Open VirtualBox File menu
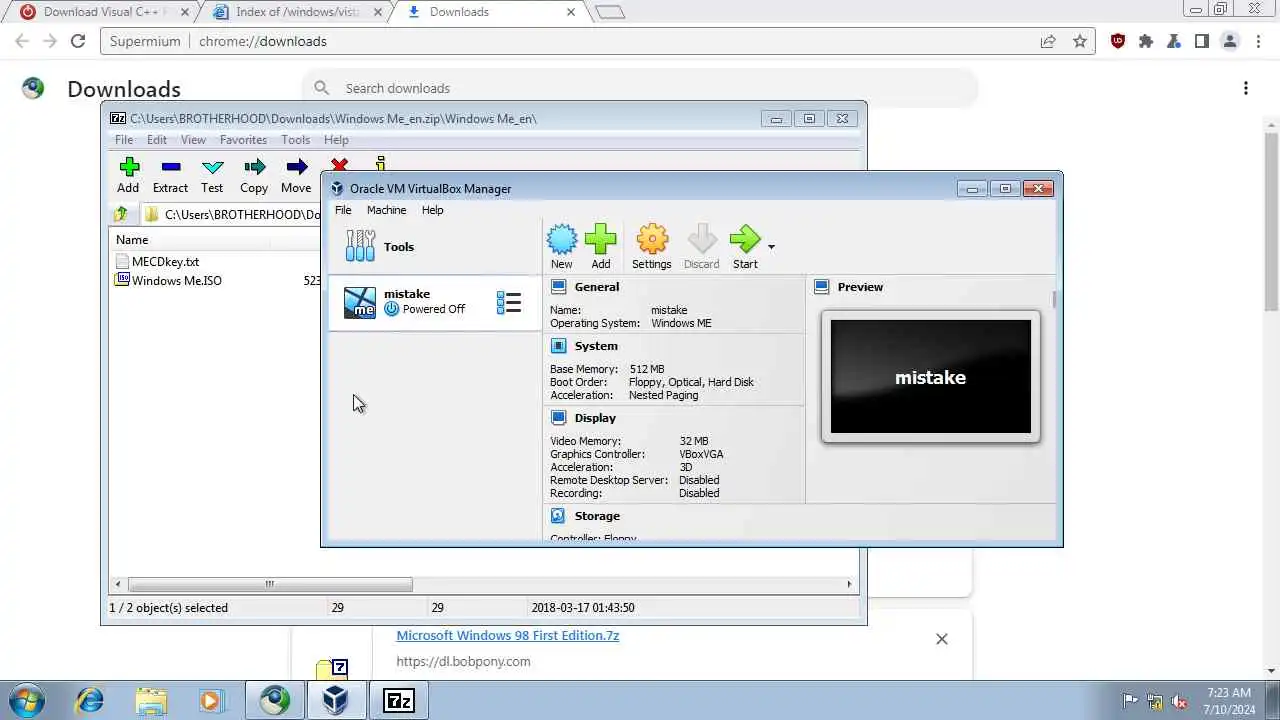 (x=343, y=210)
